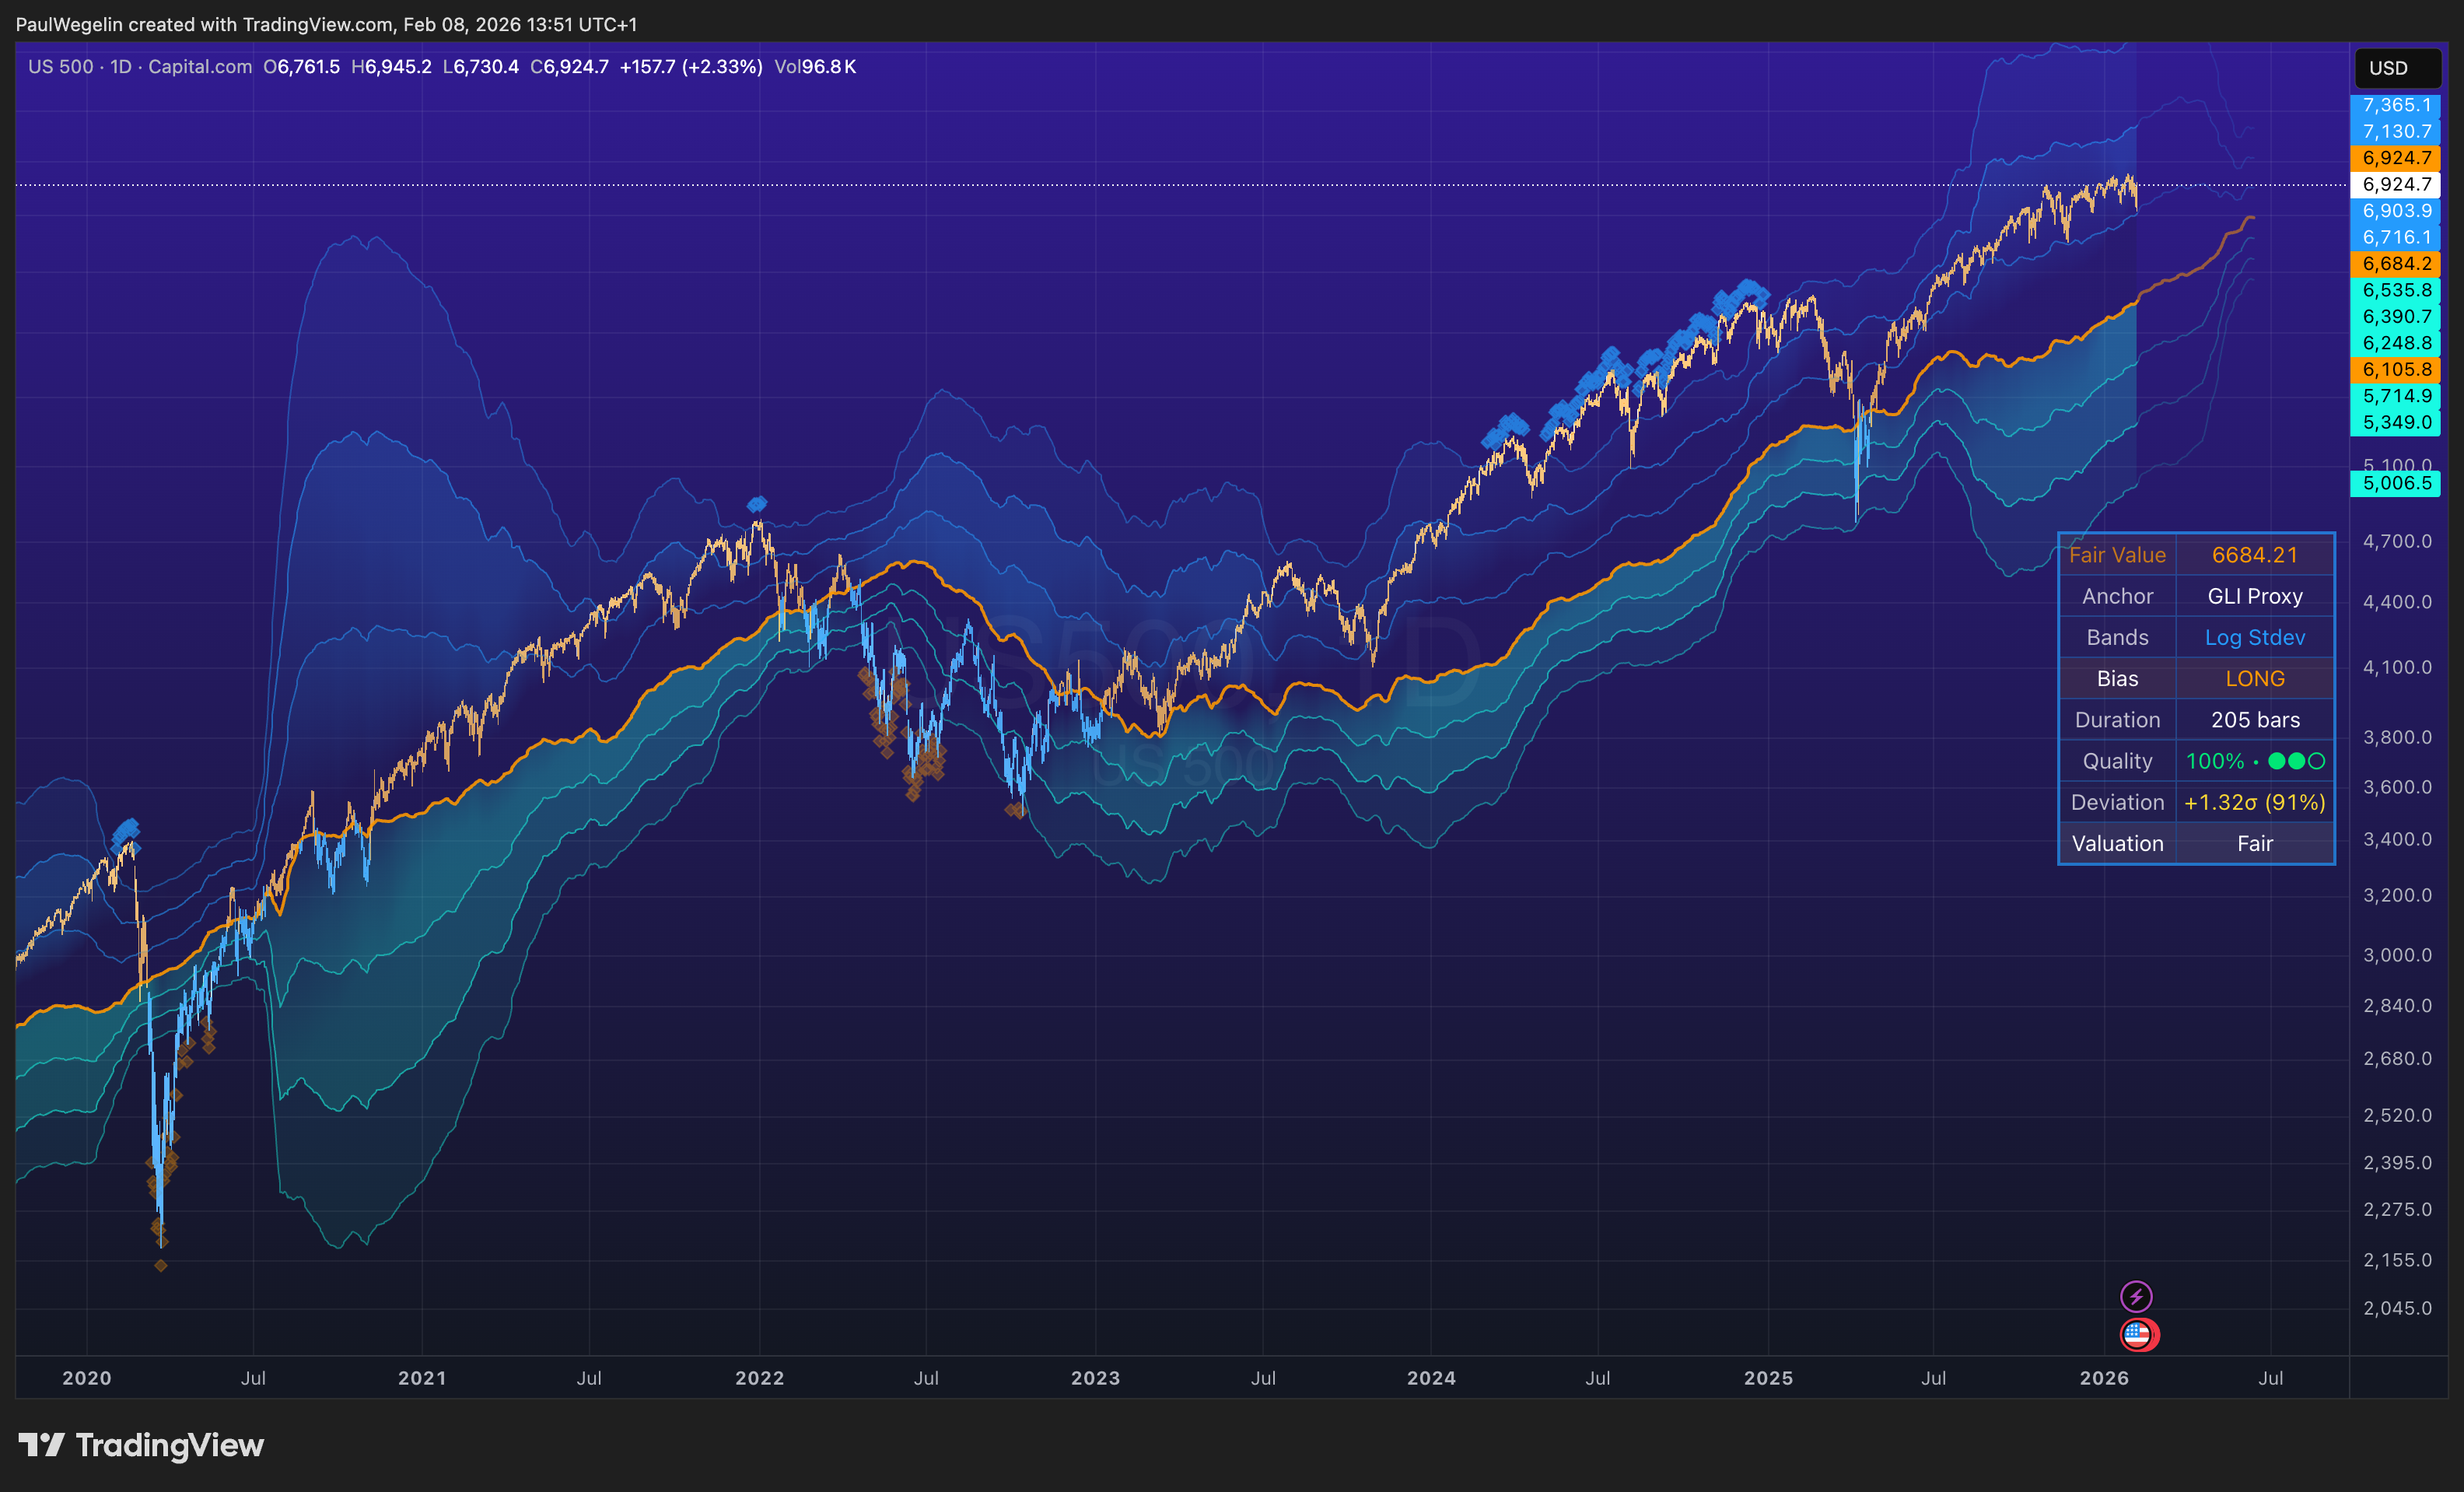Click the orange 6,105.8 price label
Image resolution: width=2464 pixels, height=1492 pixels.
tap(2395, 369)
